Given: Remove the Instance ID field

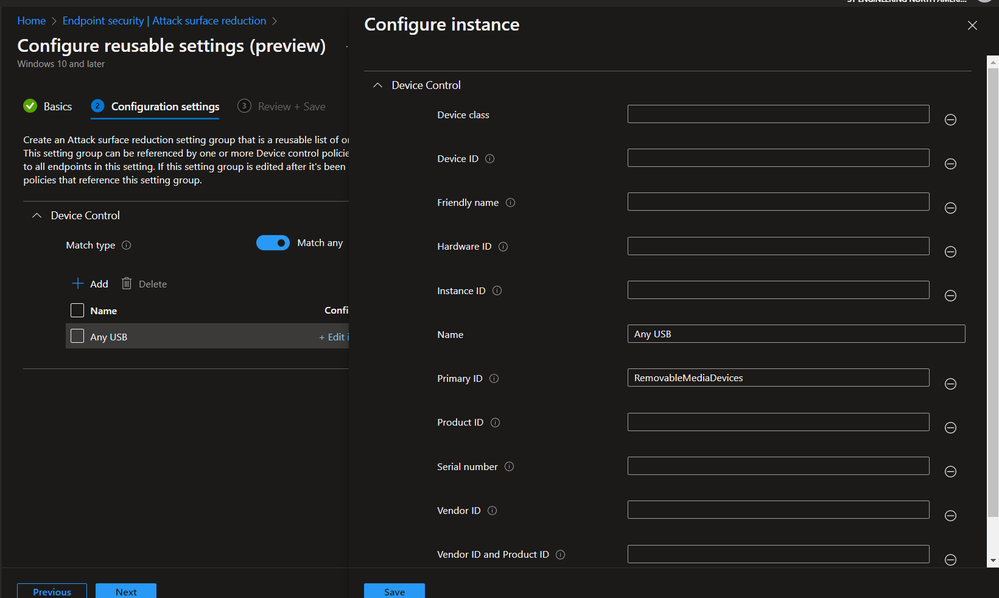Looking at the screenshot, I should 950,295.
